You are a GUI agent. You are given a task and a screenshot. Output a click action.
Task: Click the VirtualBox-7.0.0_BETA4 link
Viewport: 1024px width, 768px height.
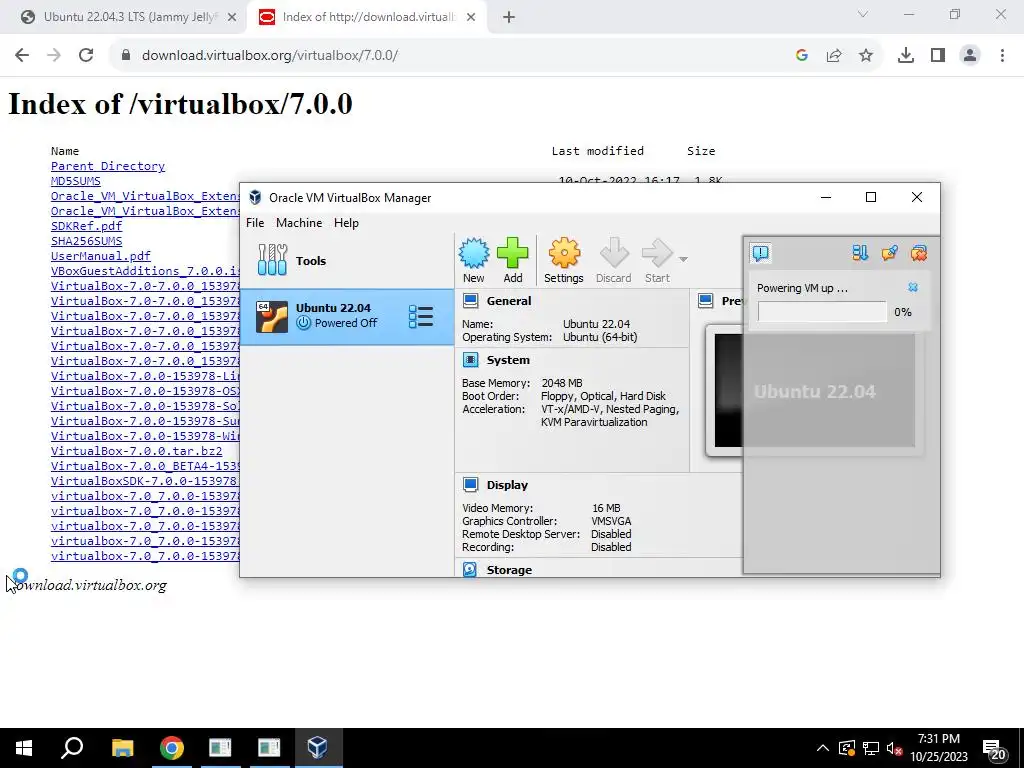pos(145,466)
